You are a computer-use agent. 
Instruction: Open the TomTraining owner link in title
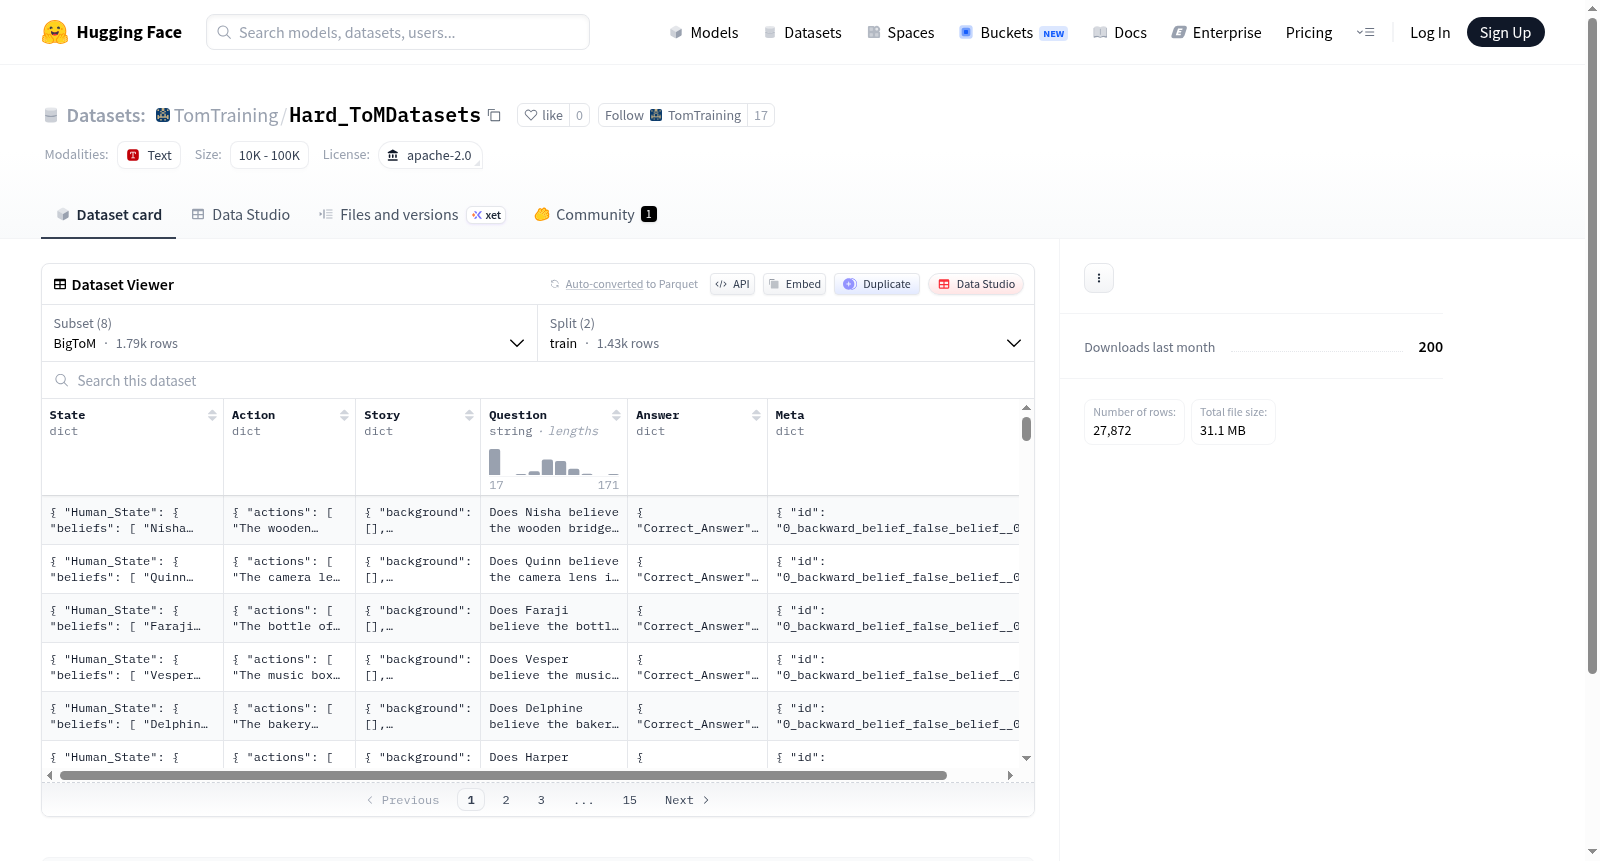tap(226, 115)
